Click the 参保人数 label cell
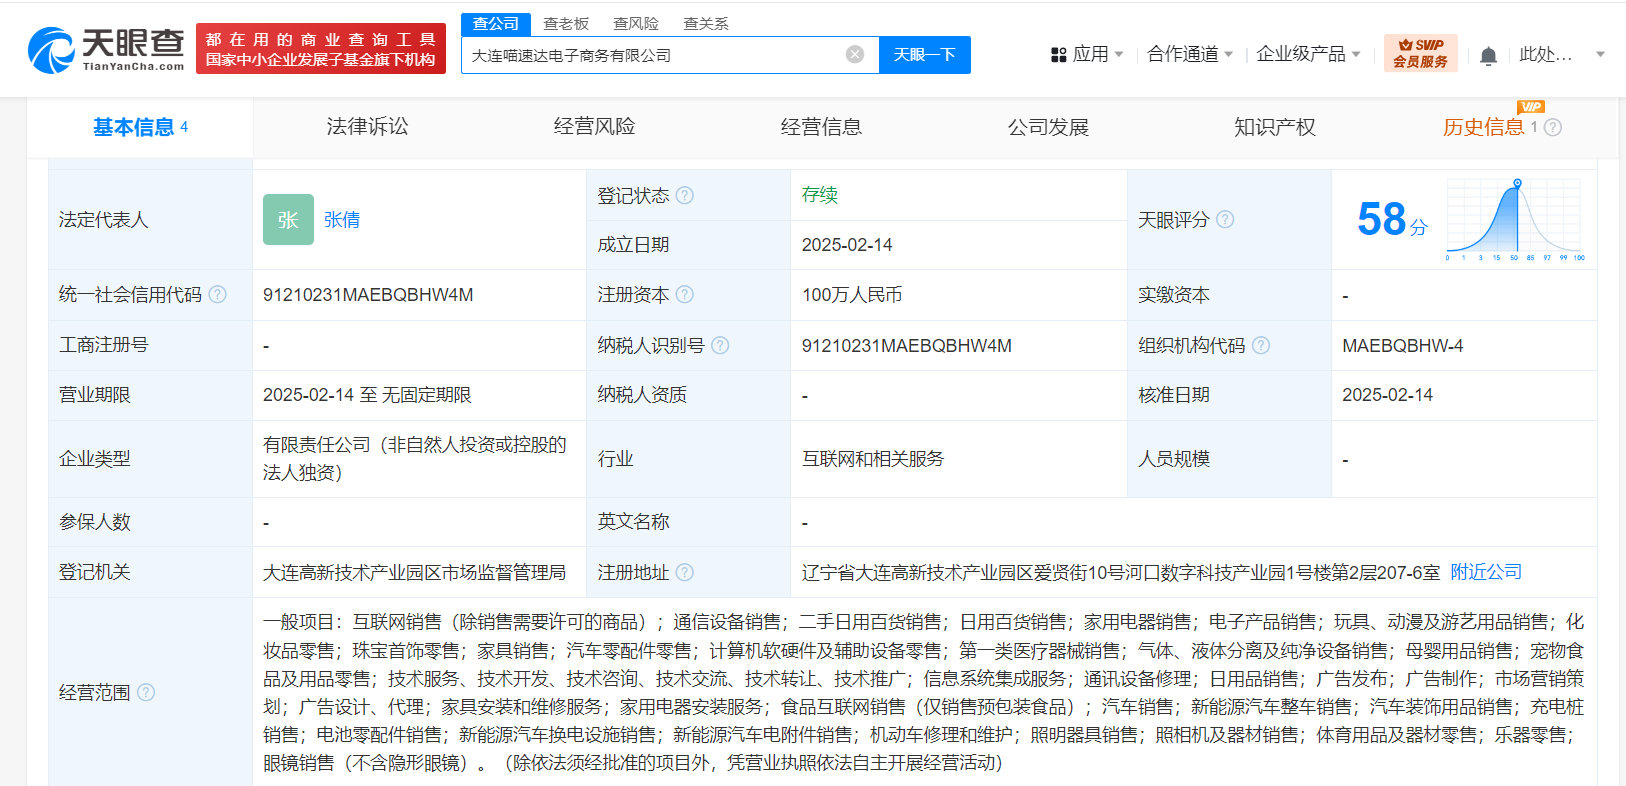1626x786 pixels. click(x=150, y=522)
